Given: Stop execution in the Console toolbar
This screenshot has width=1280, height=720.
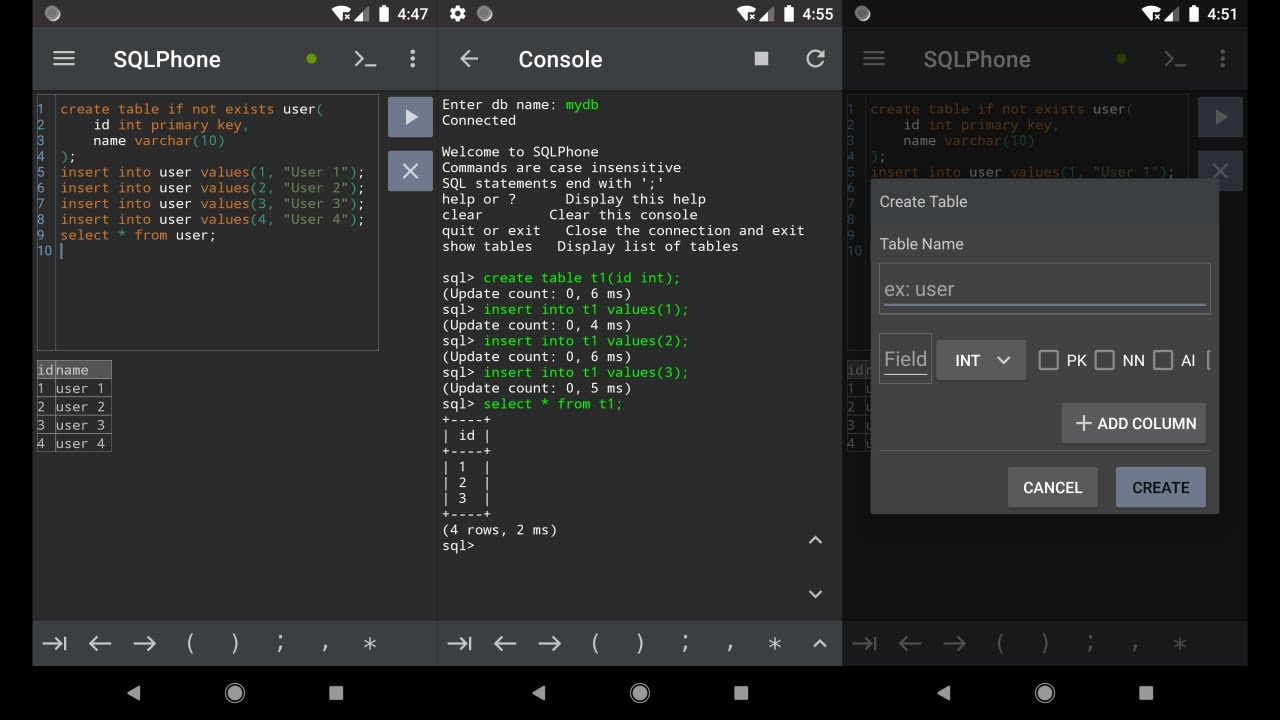Looking at the screenshot, I should [x=761, y=59].
